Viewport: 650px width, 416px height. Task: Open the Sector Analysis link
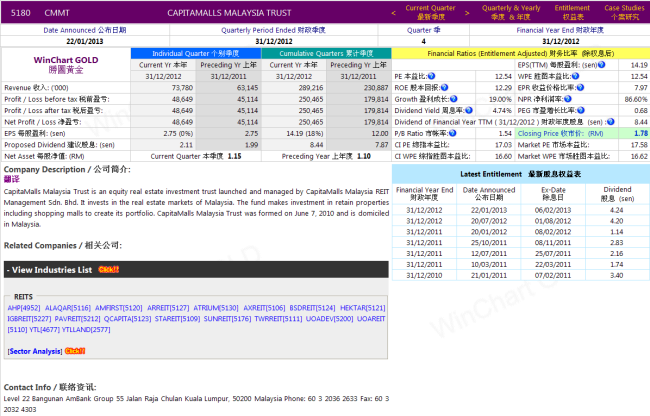click(x=35, y=351)
